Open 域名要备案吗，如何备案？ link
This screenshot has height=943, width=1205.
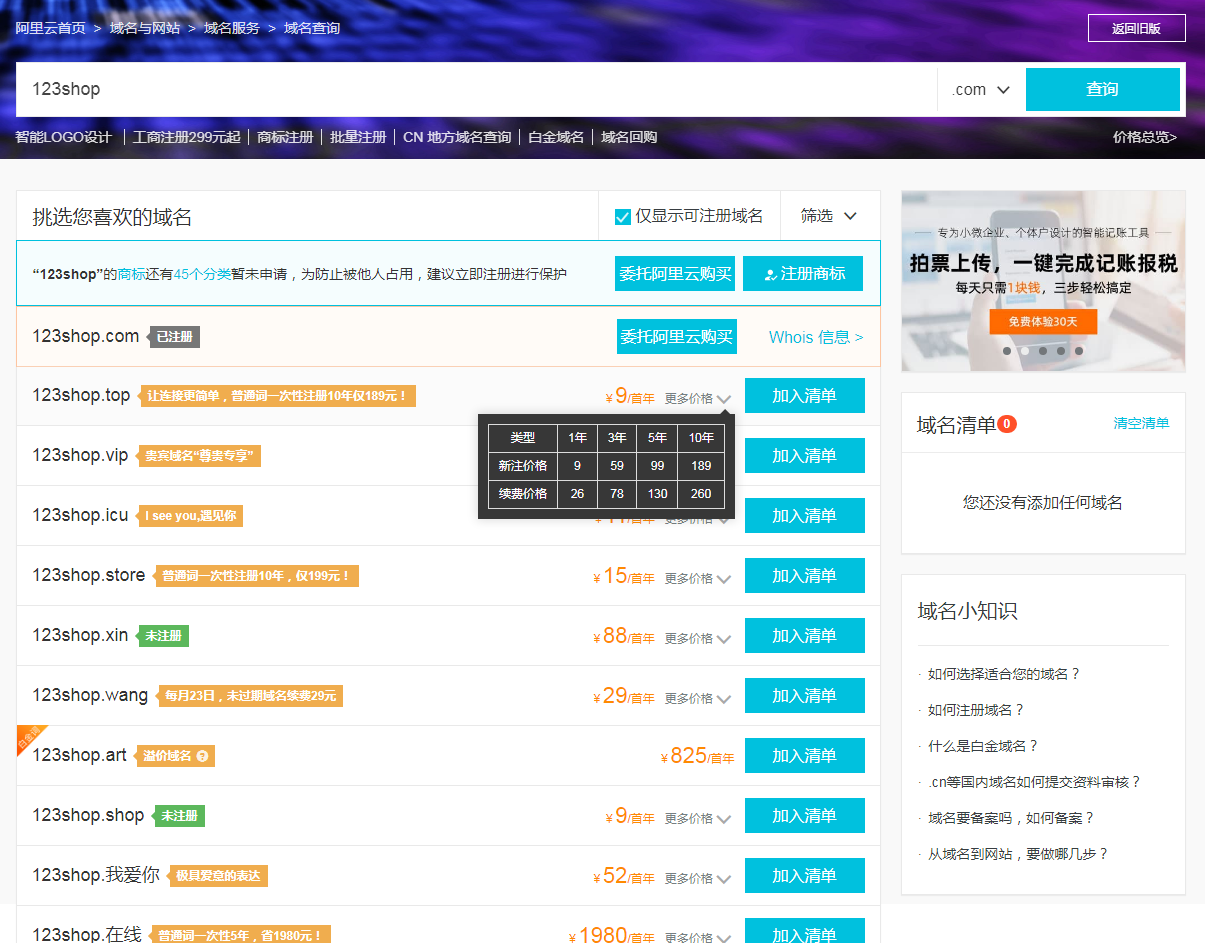click(1011, 818)
